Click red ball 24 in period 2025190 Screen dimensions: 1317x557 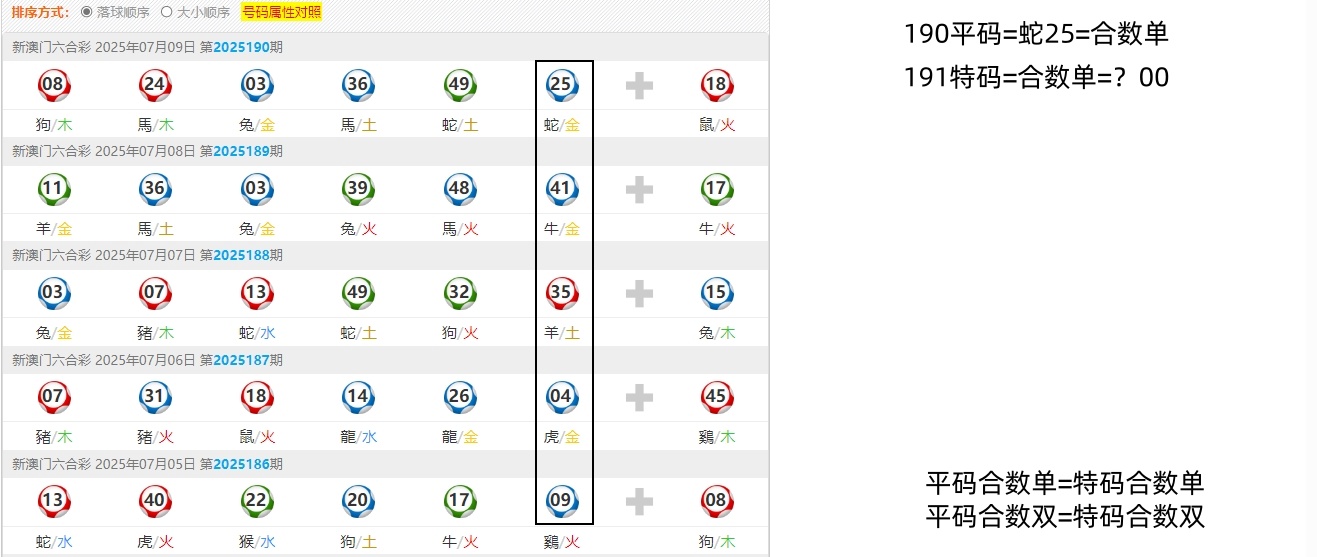click(x=154, y=86)
